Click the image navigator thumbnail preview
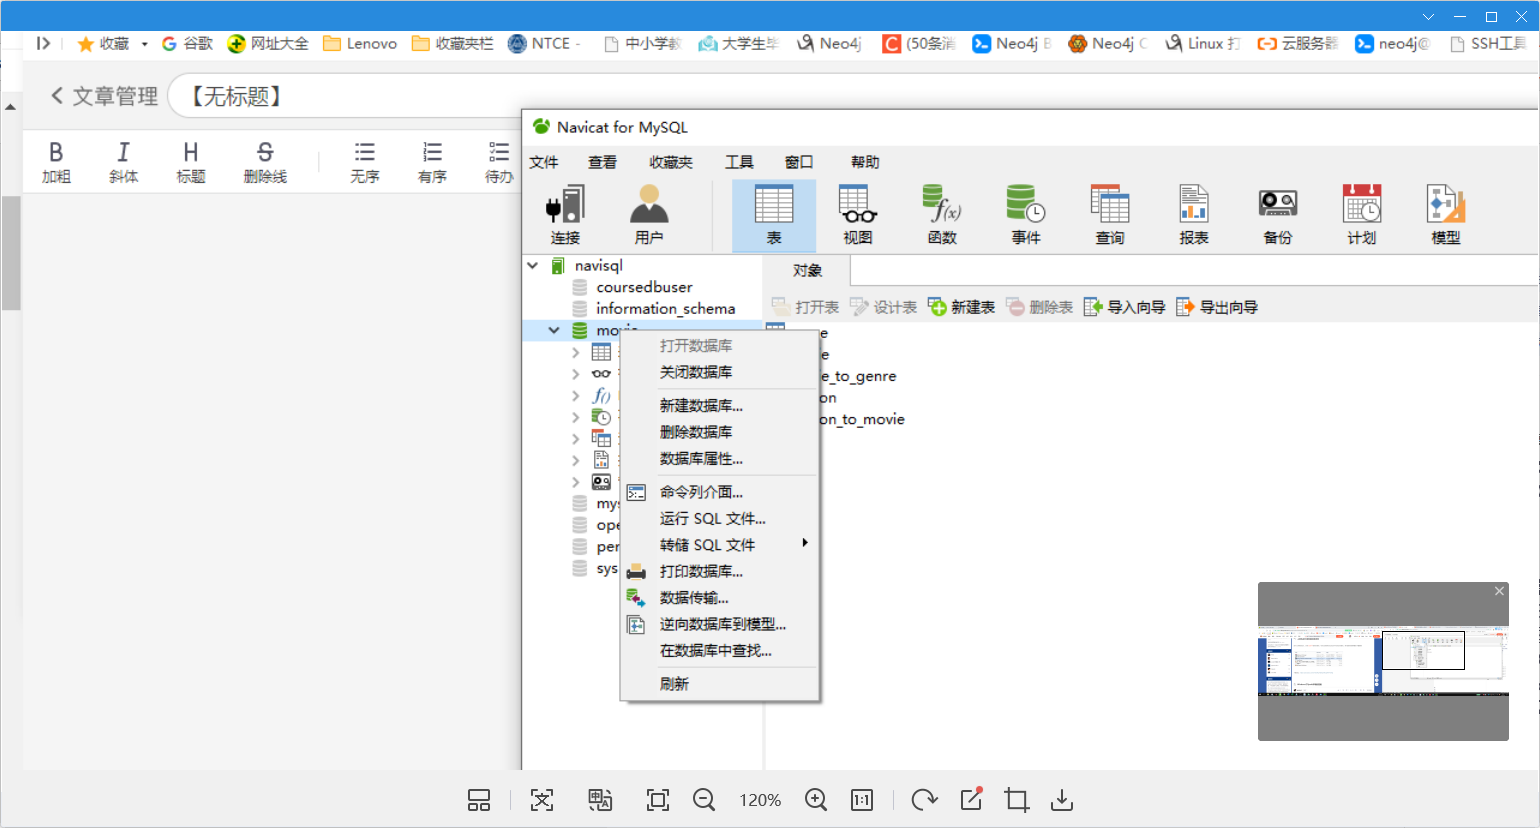Viewport: 1540px width, 828px height. pos(1383,661)
